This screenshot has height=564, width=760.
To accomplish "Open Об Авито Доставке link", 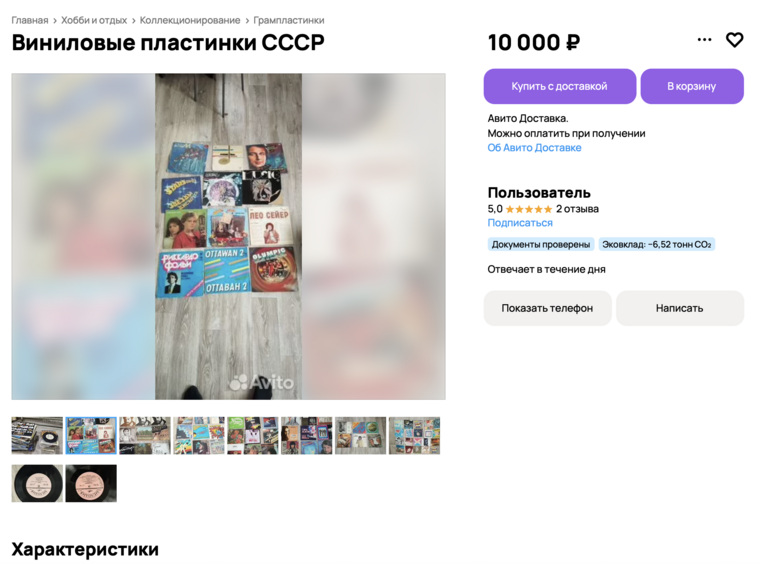I will click(534, 148).
